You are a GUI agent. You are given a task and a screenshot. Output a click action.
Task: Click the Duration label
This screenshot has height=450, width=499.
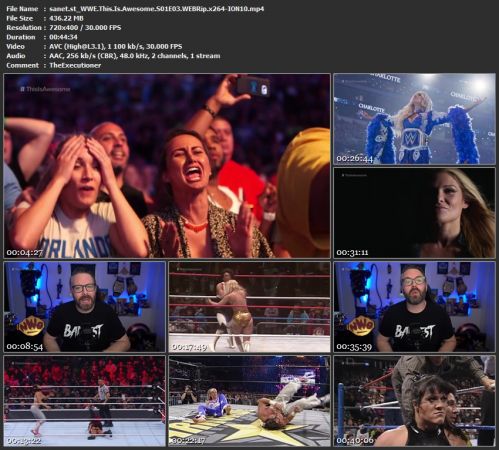click(x=21, y=37)
